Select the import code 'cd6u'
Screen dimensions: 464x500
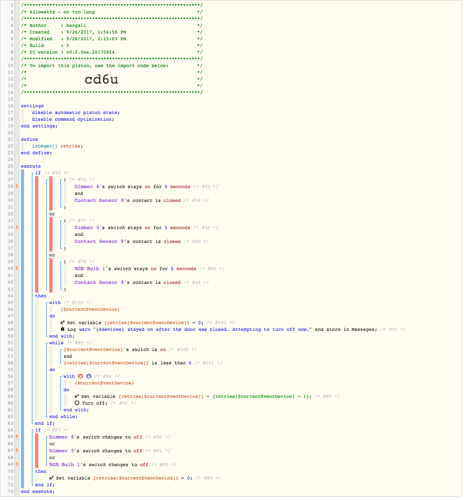pos(102,80)
